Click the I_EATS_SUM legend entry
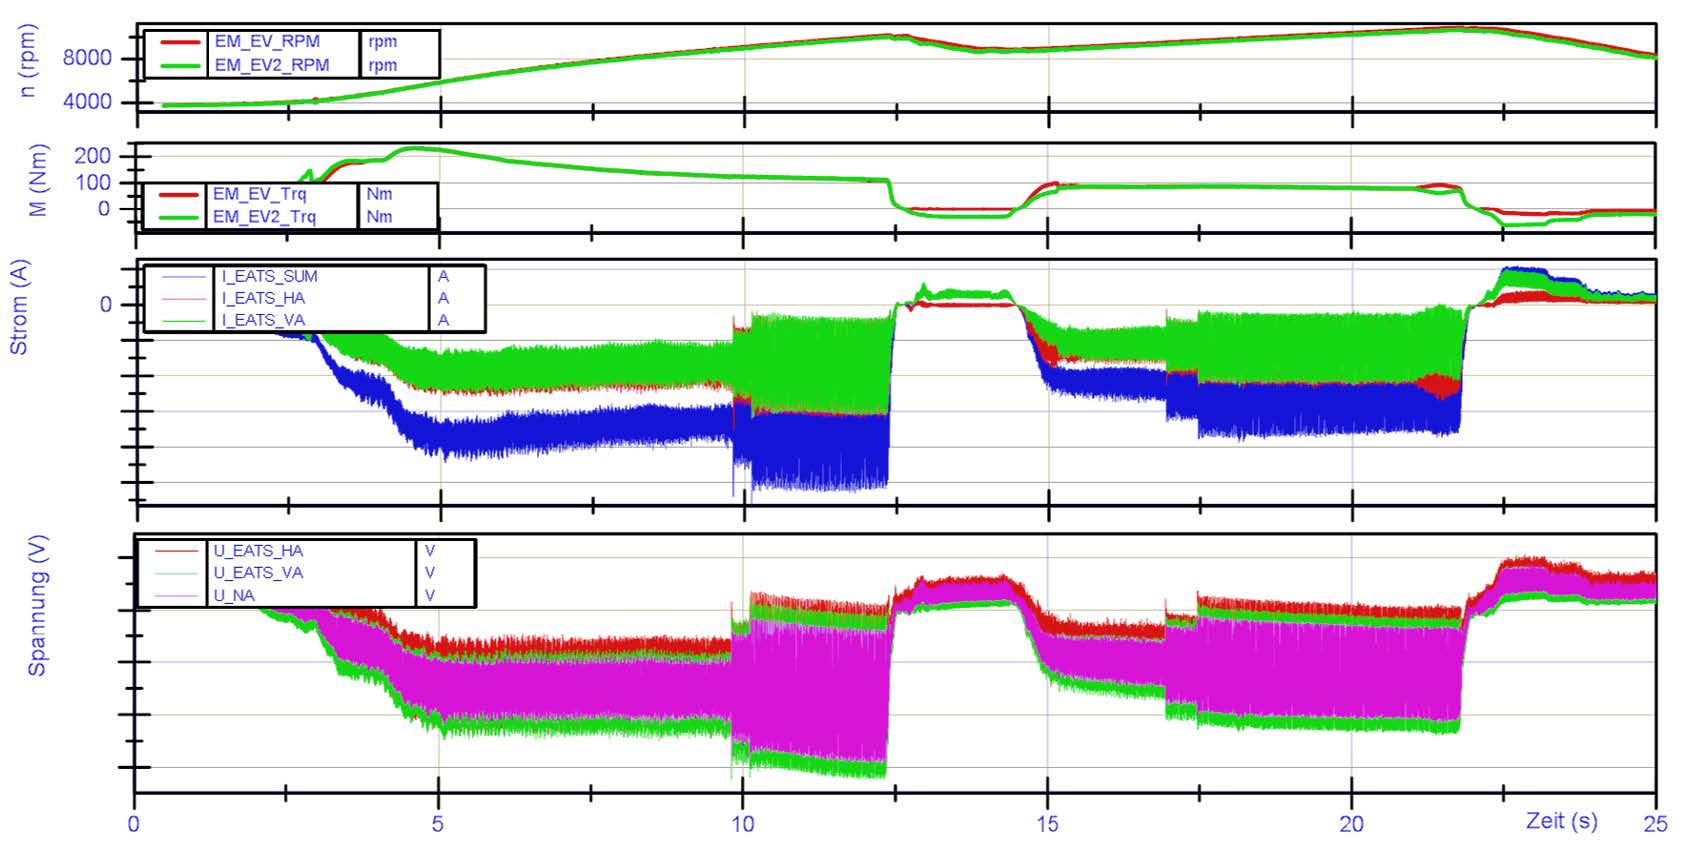The image size is (1690, 845). tap(269, 277)
